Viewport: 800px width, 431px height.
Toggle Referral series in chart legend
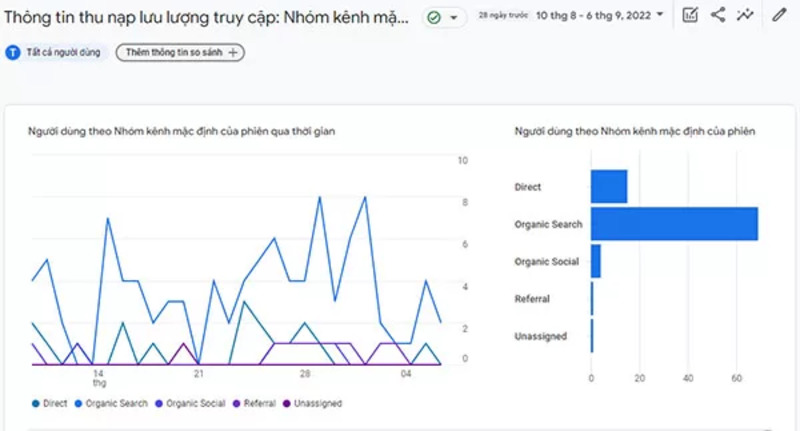click(x=254, y=403)
